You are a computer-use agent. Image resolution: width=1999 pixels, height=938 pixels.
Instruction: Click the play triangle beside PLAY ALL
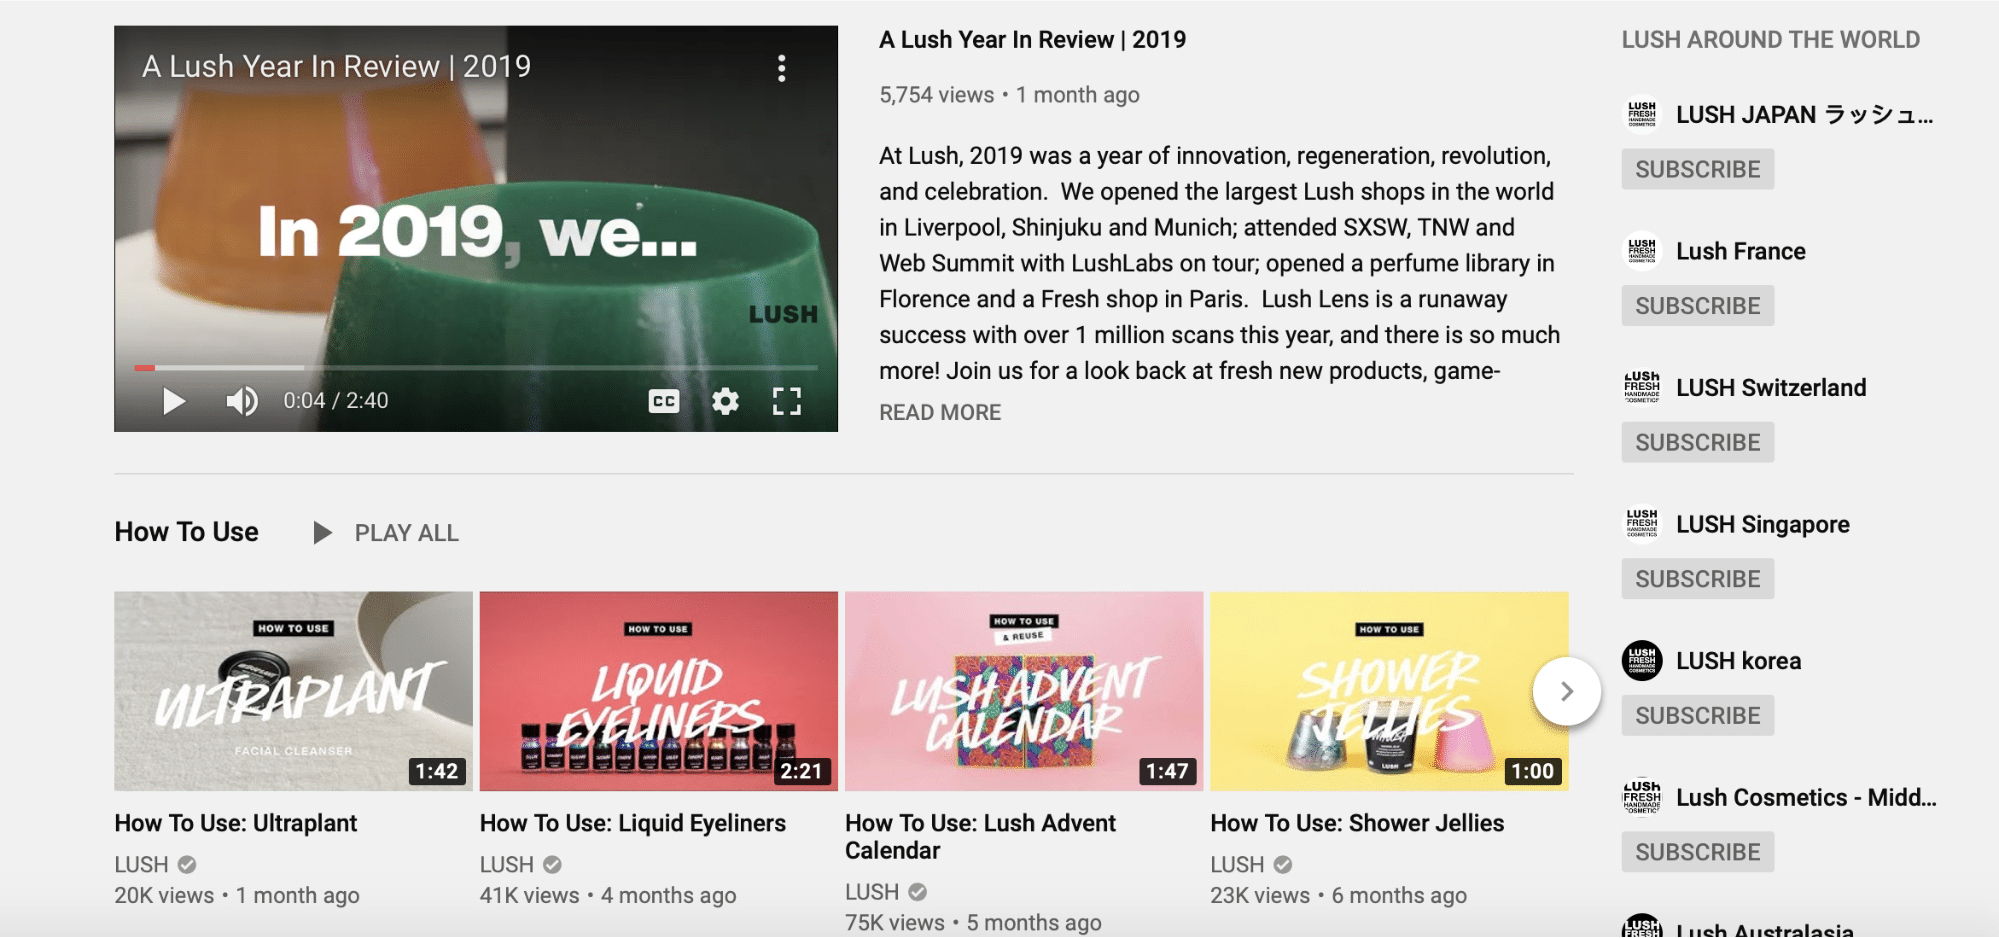coord(322,533)
